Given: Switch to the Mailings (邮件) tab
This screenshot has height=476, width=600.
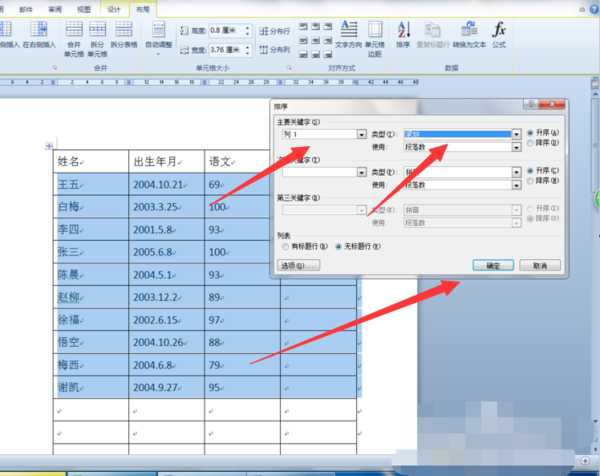Looking at the screenshot, I should click(26, 9).
